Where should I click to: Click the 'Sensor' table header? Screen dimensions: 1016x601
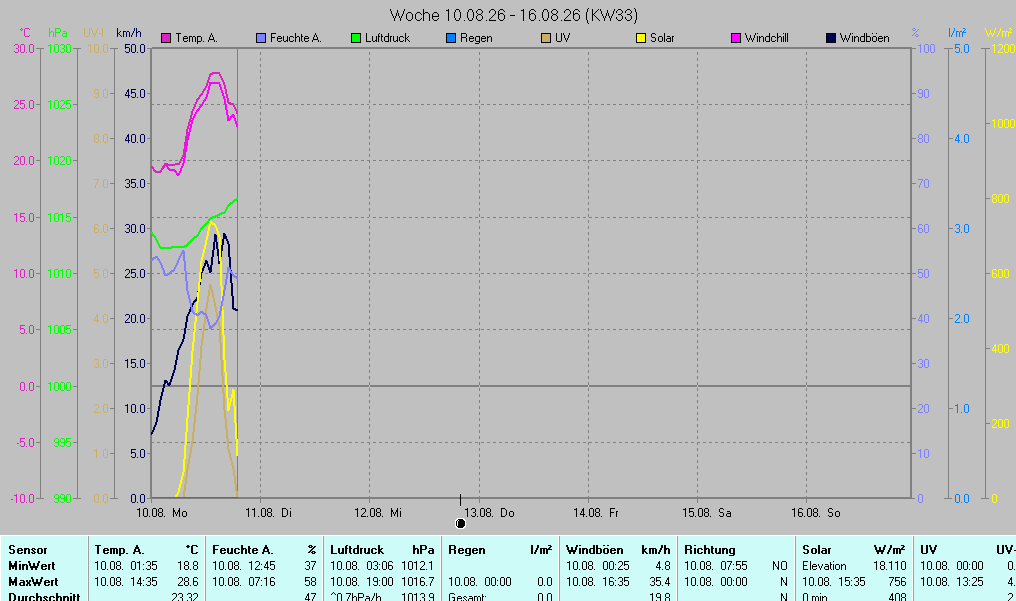[28, 550]
